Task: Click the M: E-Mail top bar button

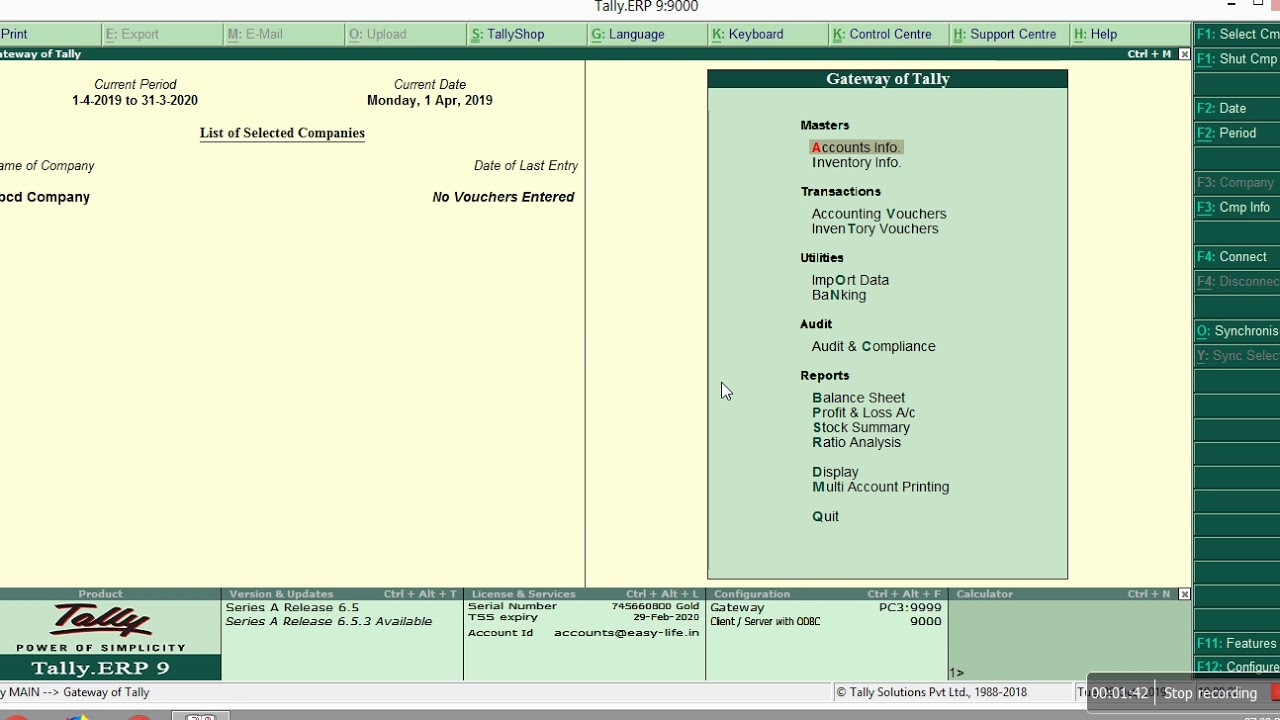Action: coord(255,34)
